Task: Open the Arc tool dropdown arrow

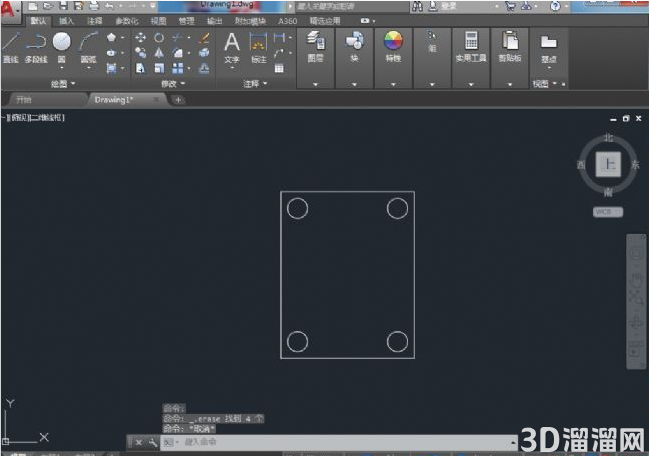Action: coord(89,68)
